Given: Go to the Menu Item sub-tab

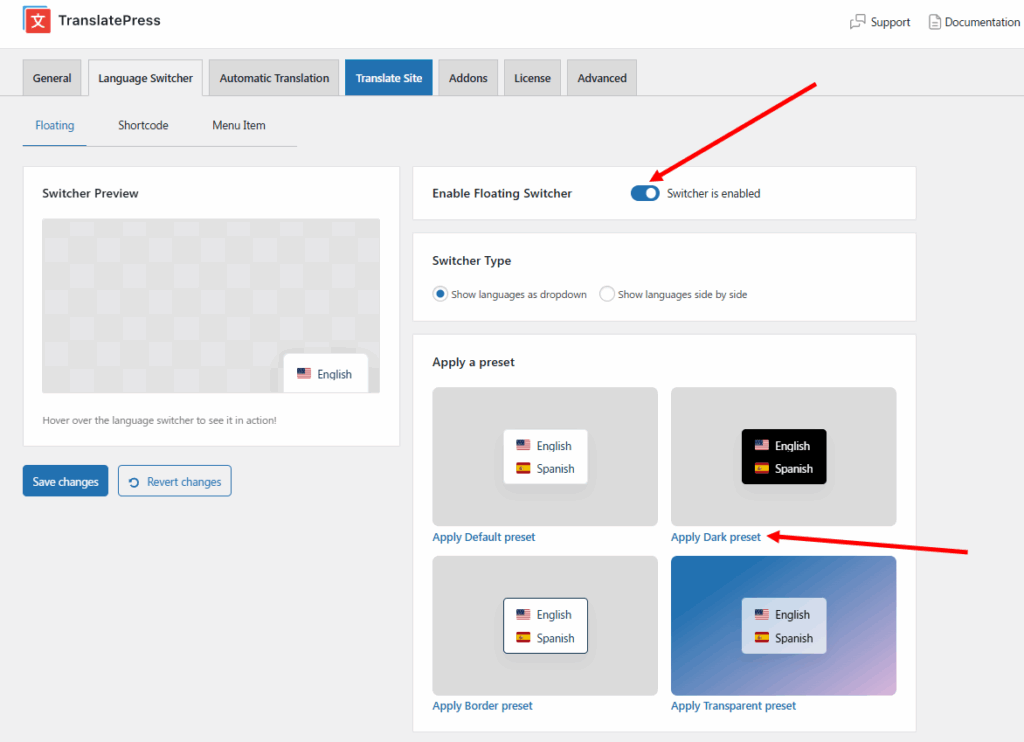Looking at the screenshot, I should coord(238,126).
